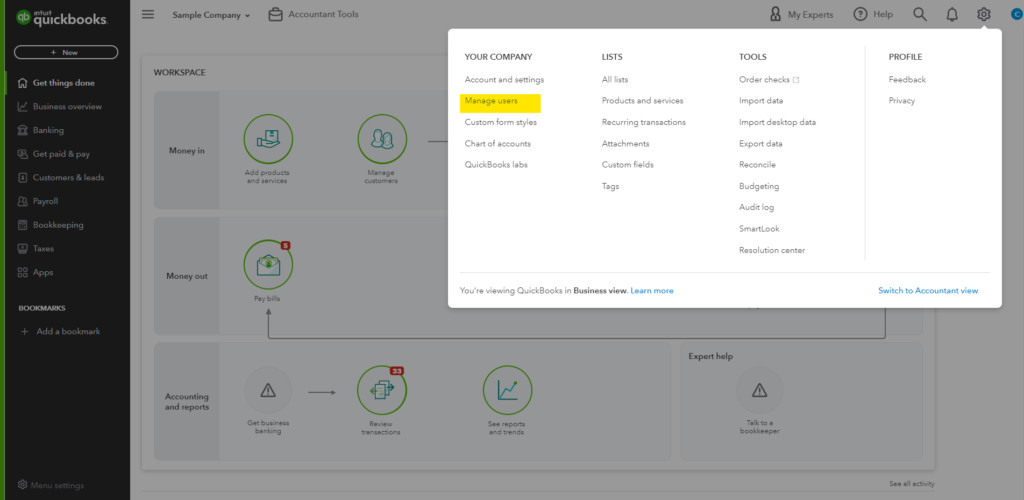Click the settings gear icon
1024x500 pixels.
click(984, 14)
